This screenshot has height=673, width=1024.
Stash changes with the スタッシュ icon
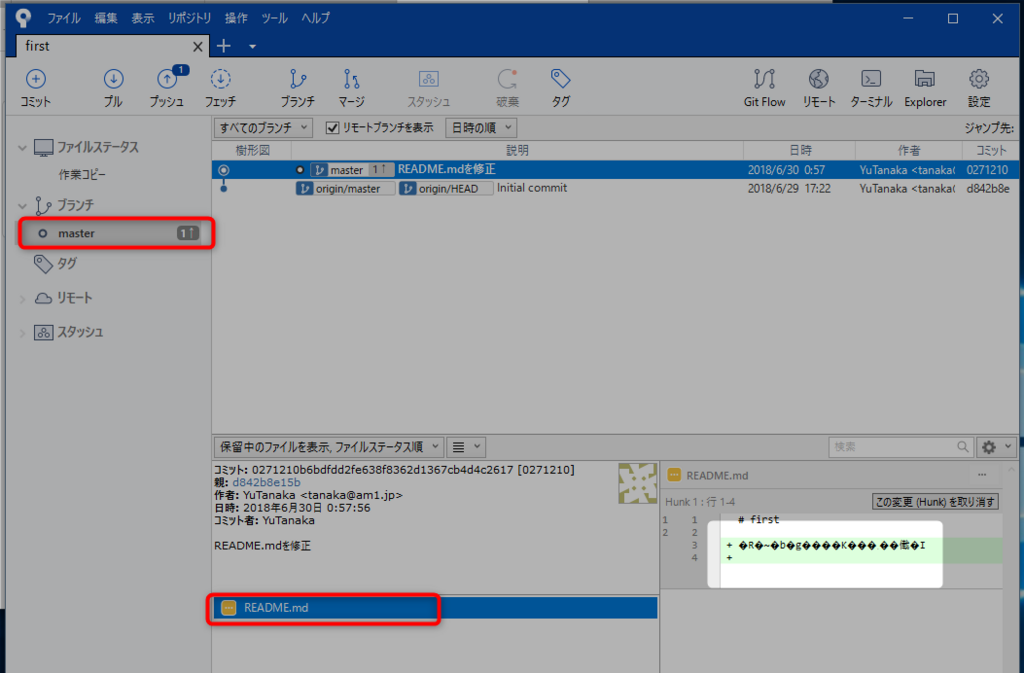[428, 88]
